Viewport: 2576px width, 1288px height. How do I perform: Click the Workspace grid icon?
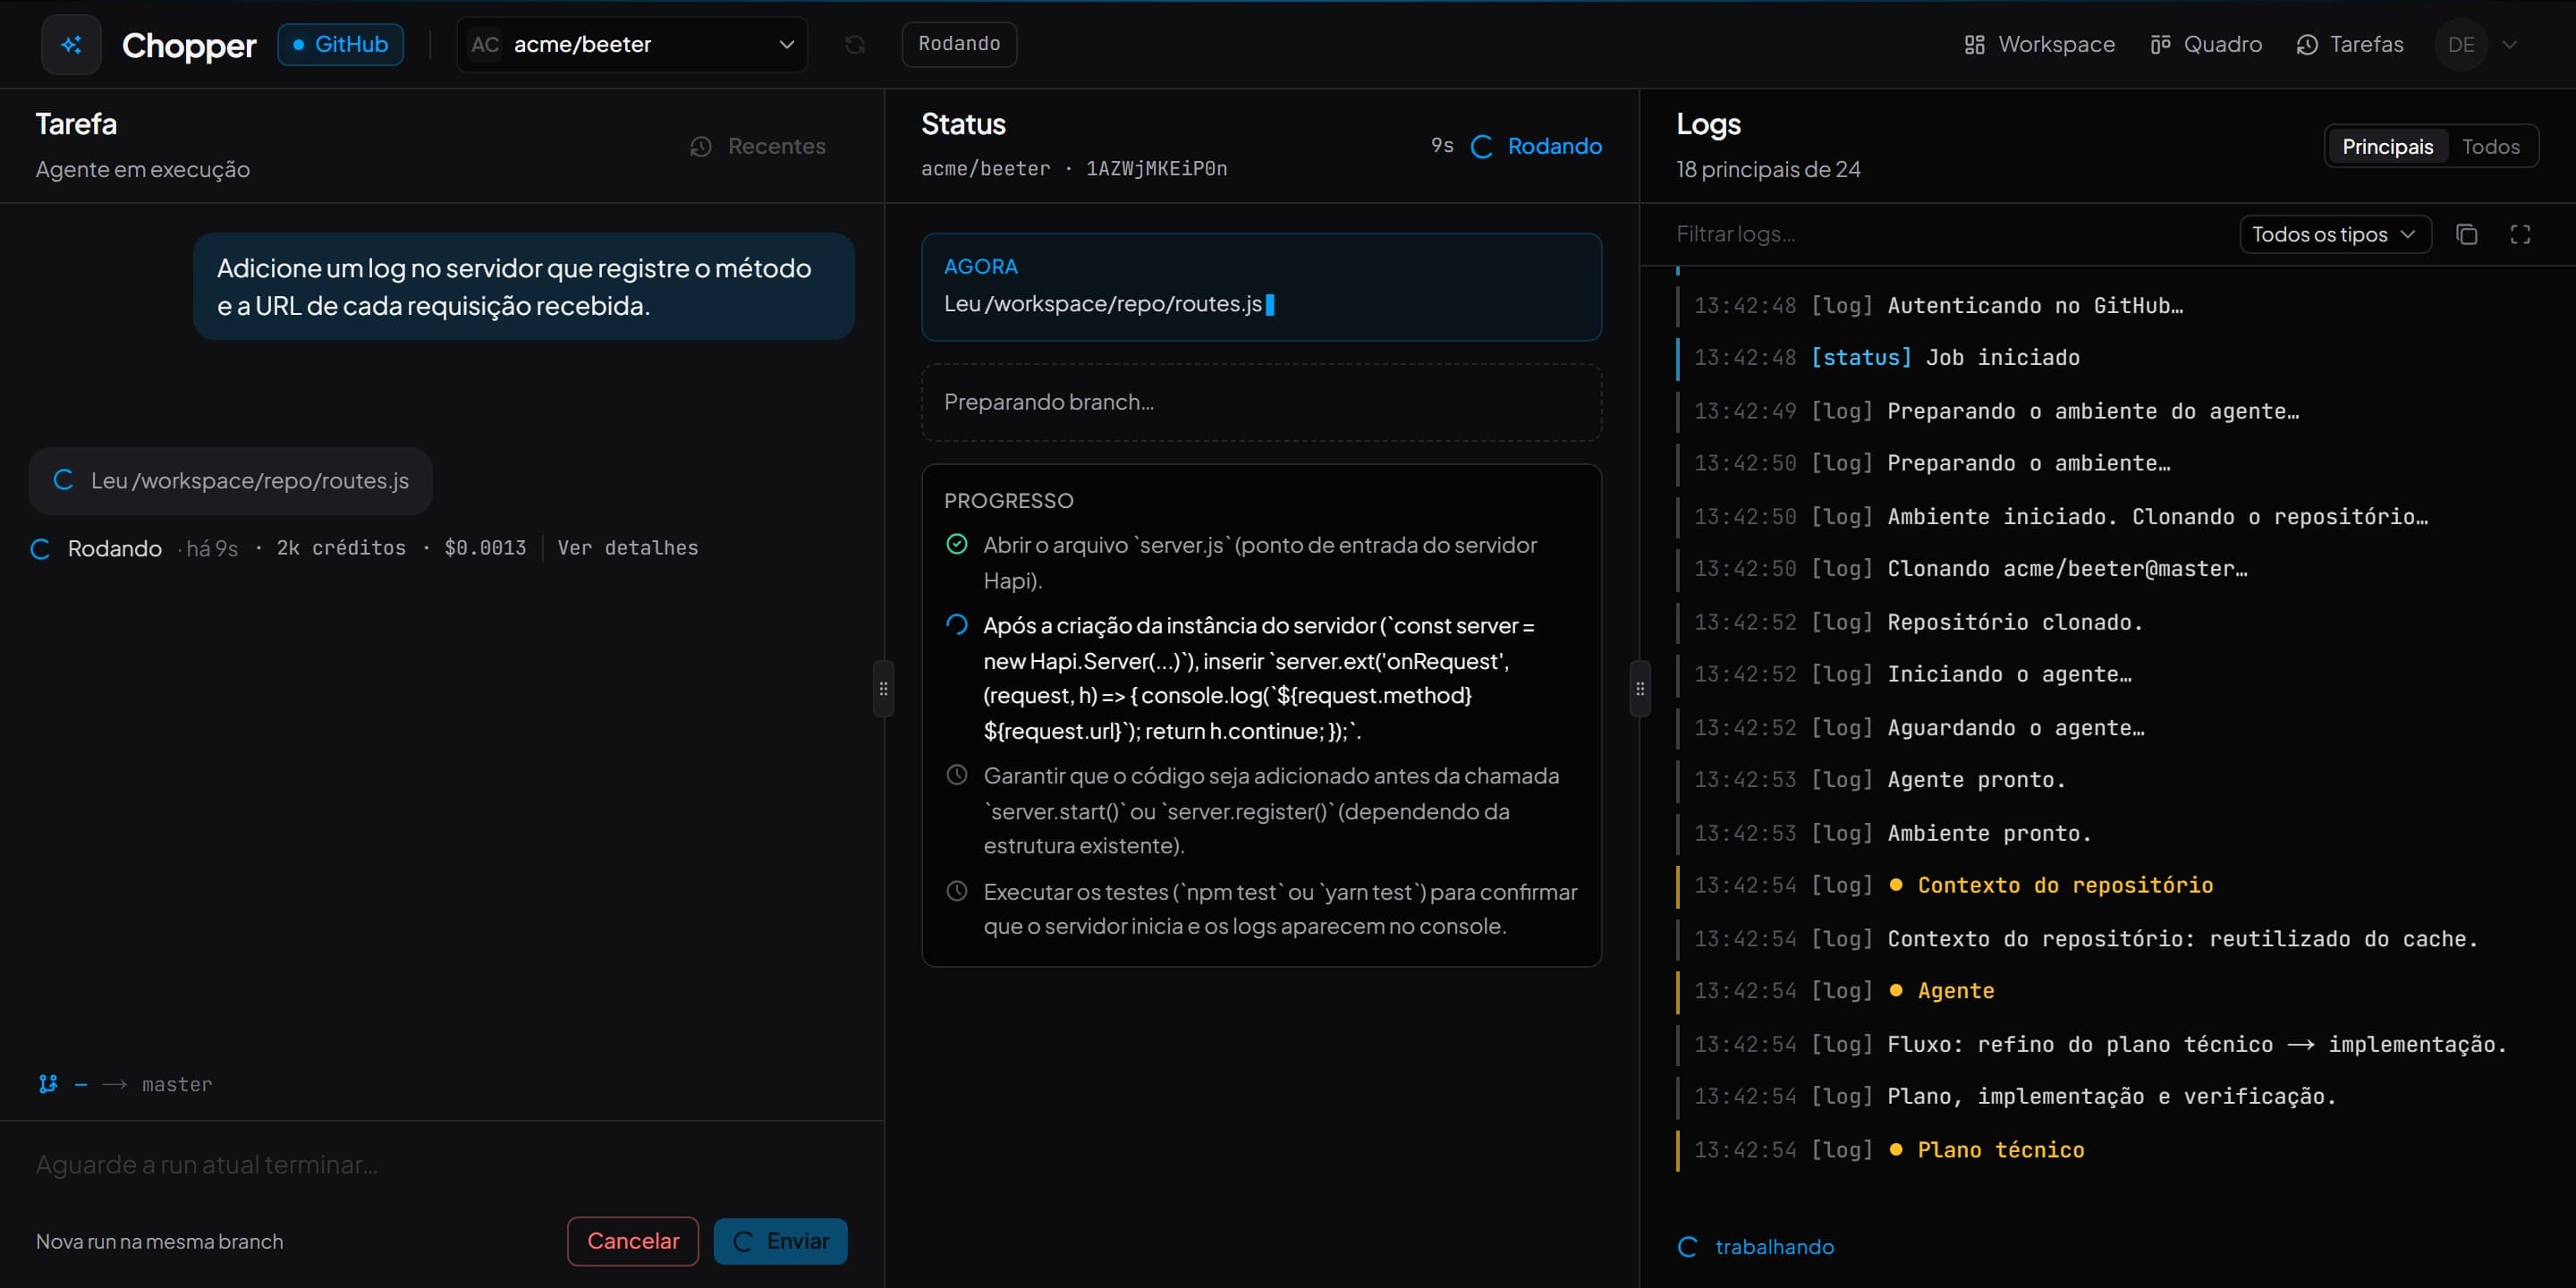tap(1974, 45)
